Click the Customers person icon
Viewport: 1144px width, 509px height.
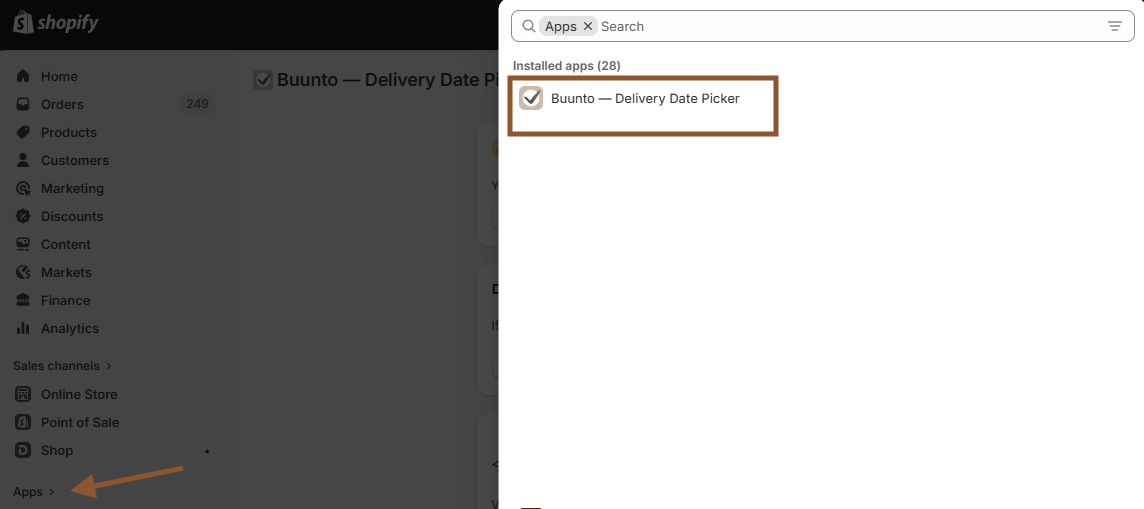(23, 160)
